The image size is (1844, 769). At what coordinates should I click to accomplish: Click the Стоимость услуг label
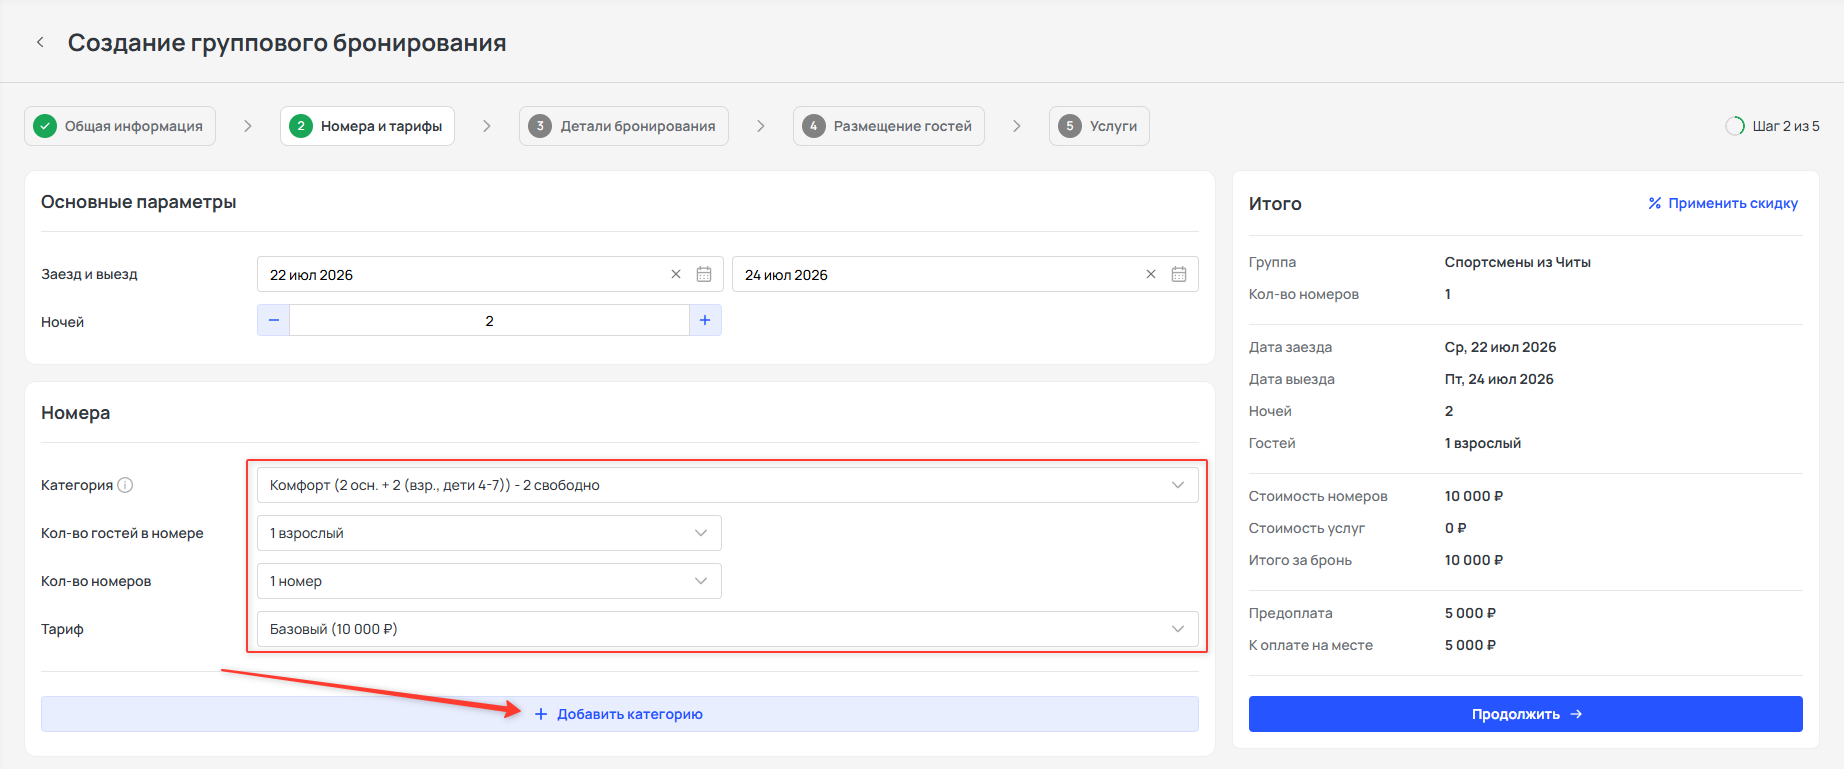point(1307,528)
